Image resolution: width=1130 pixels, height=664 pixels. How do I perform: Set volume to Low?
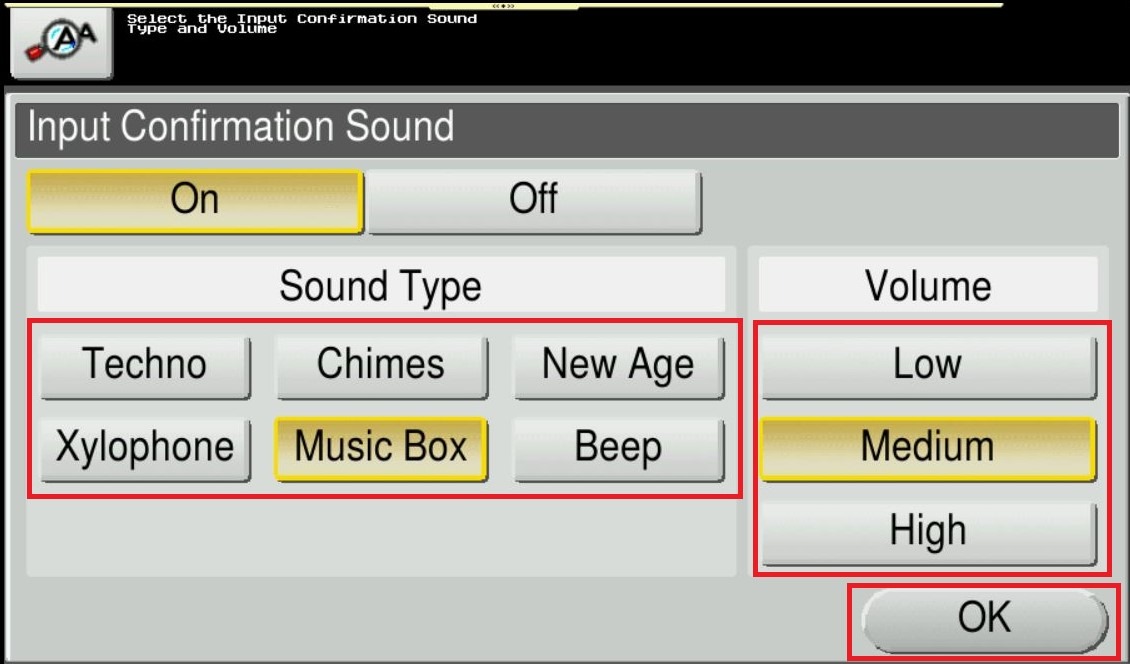(928, 365)
